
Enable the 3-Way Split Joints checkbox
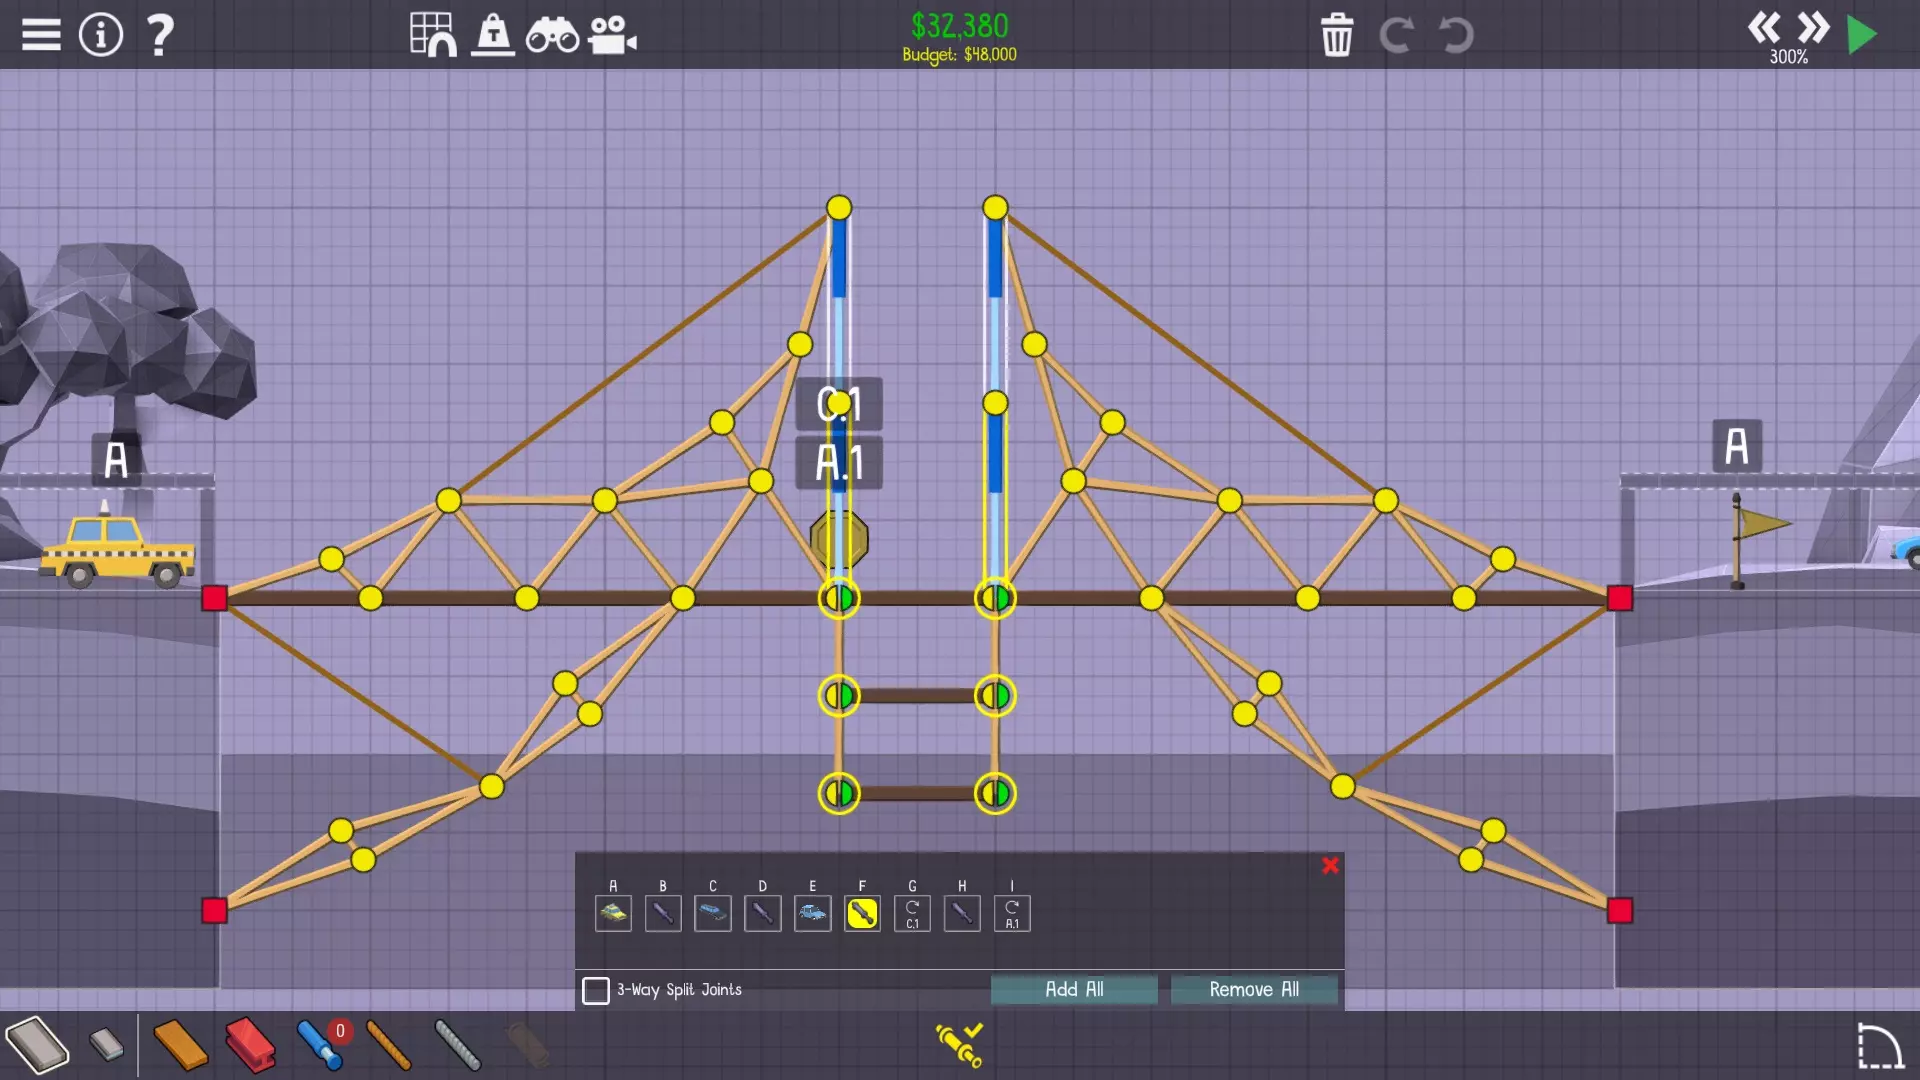[x=596, y=990]
